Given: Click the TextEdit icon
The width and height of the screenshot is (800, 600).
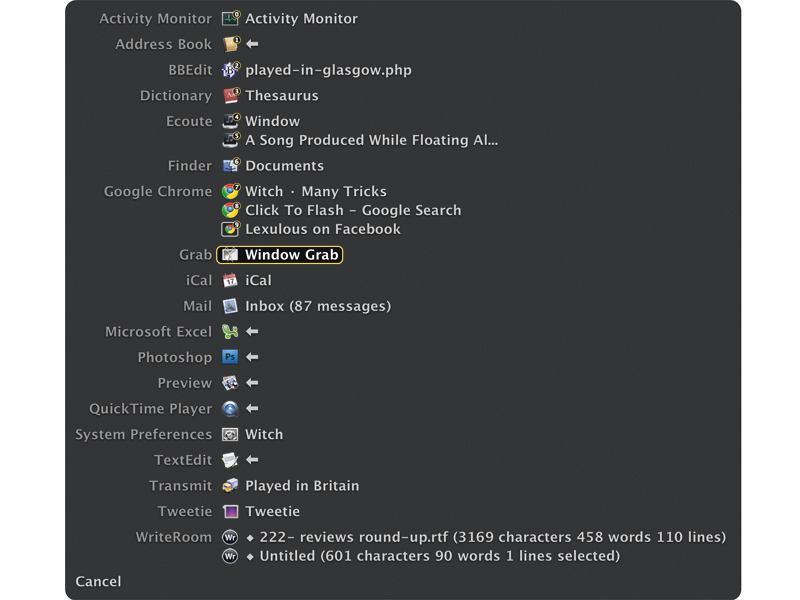Looking at the screenshot, I should [230, 460].
